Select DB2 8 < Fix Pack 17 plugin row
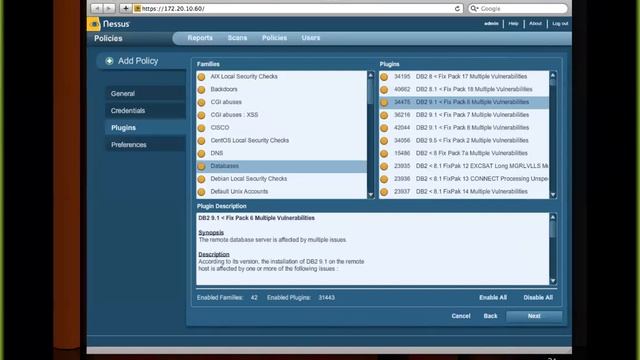The image size is (640, 360). [464, 77]
